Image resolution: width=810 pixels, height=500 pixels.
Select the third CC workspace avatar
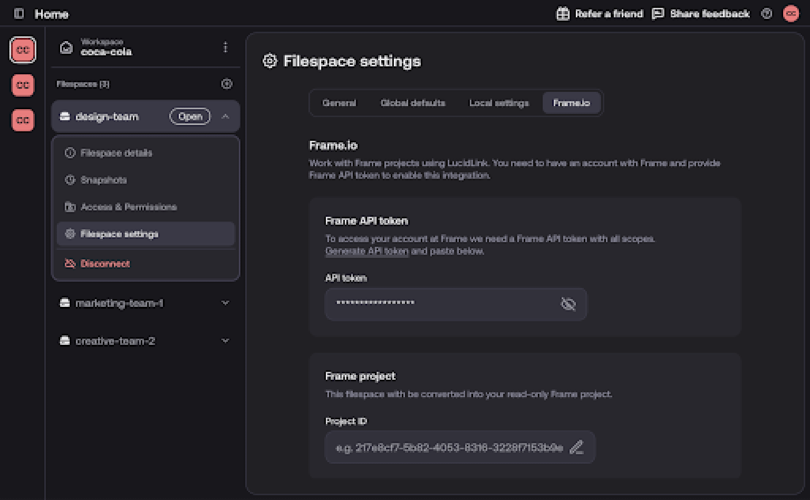[x=23, y=120]
